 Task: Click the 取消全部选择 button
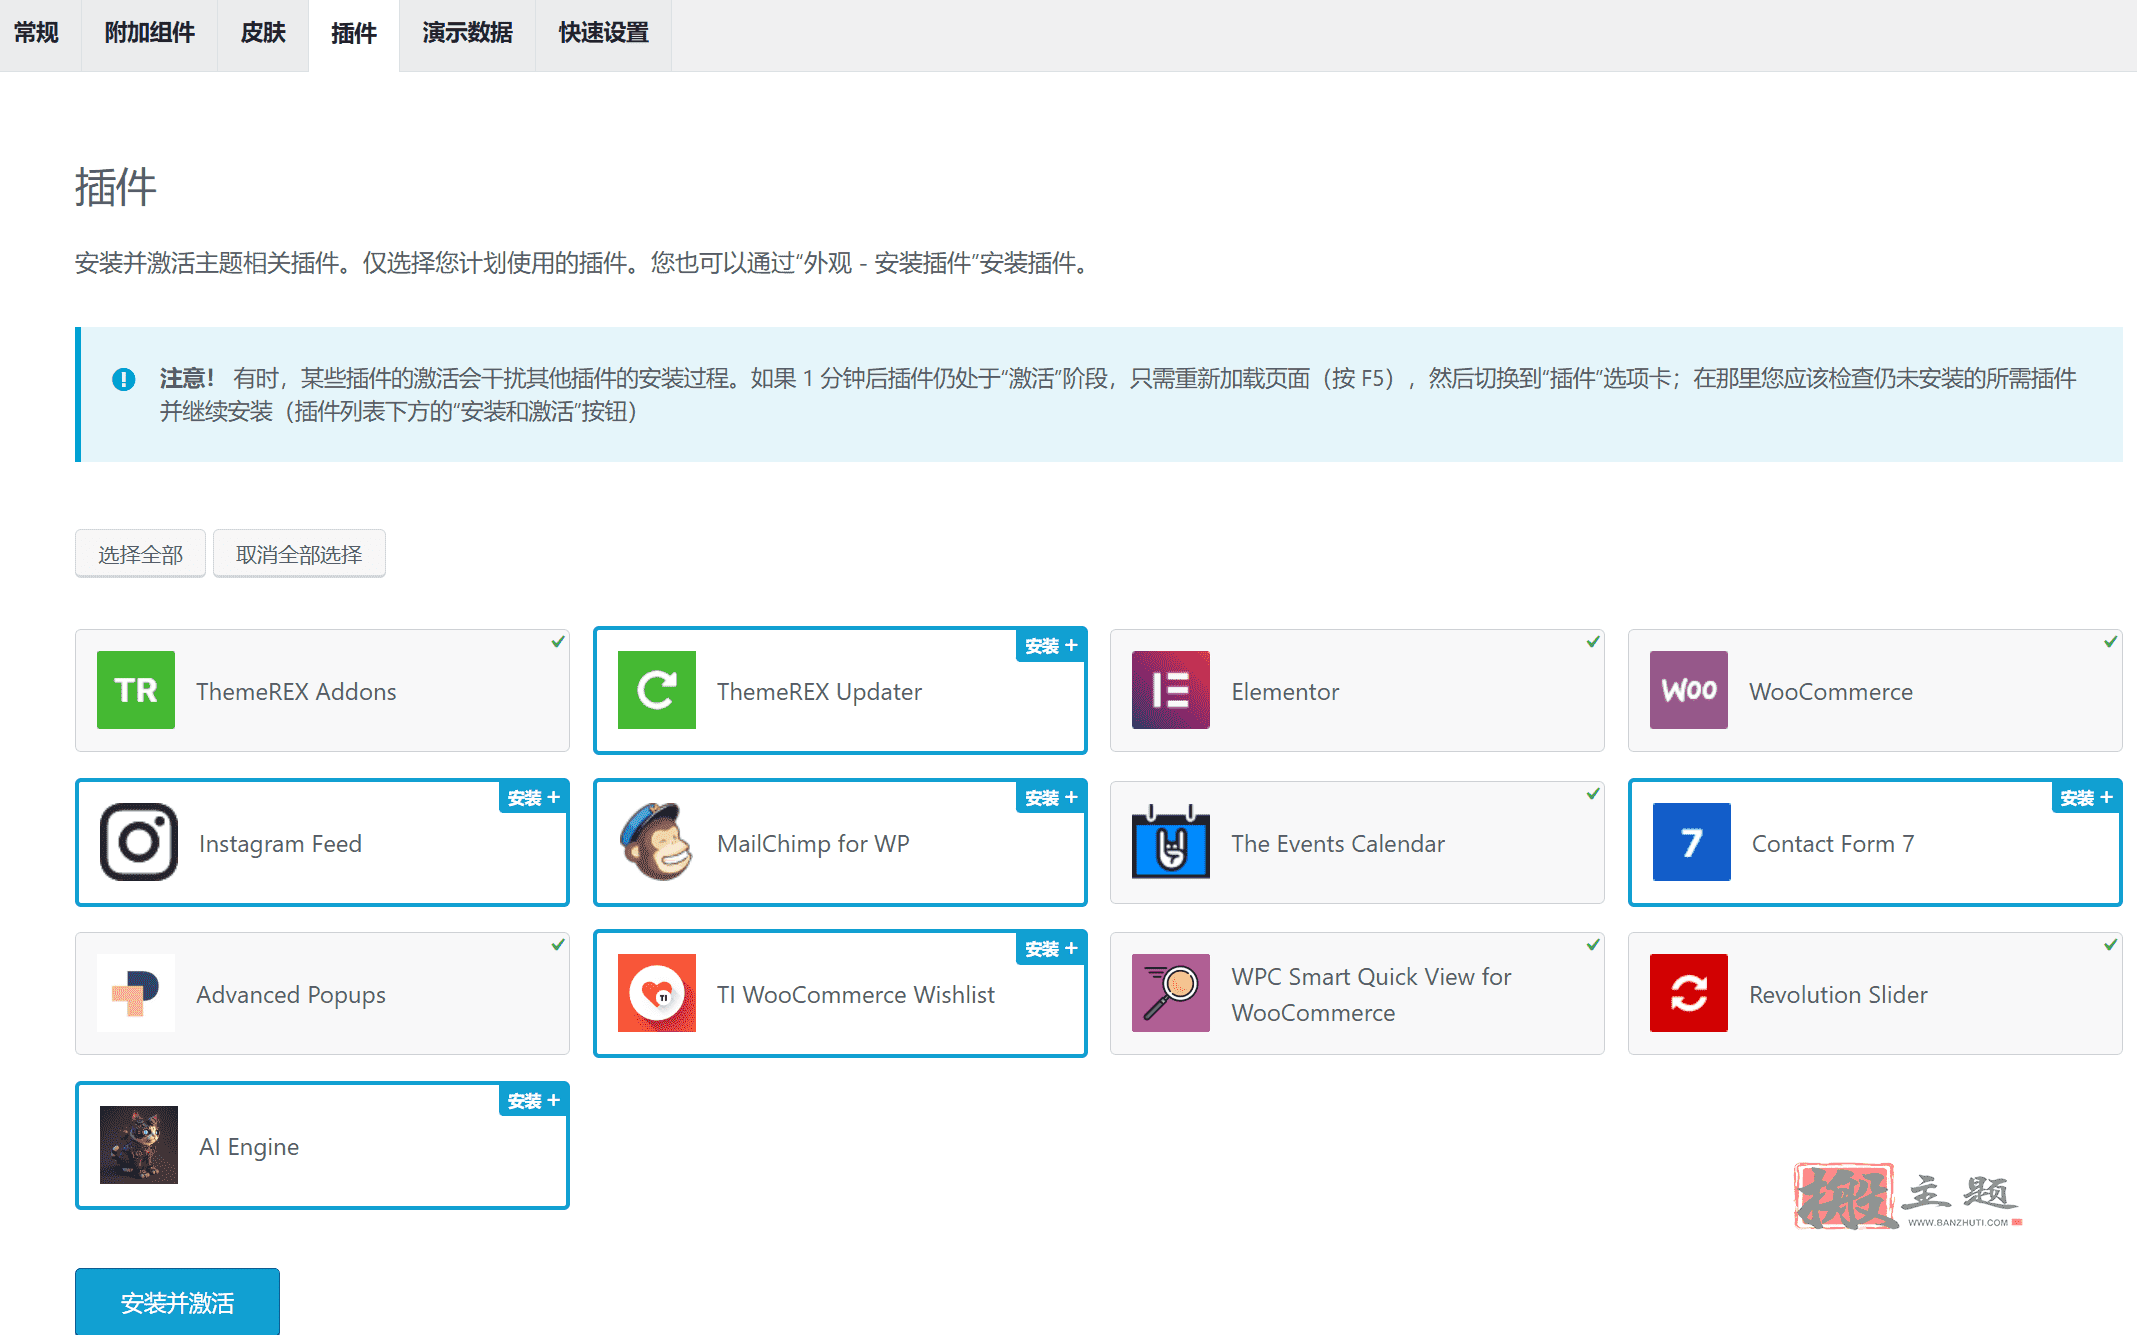tap(299, 554)
